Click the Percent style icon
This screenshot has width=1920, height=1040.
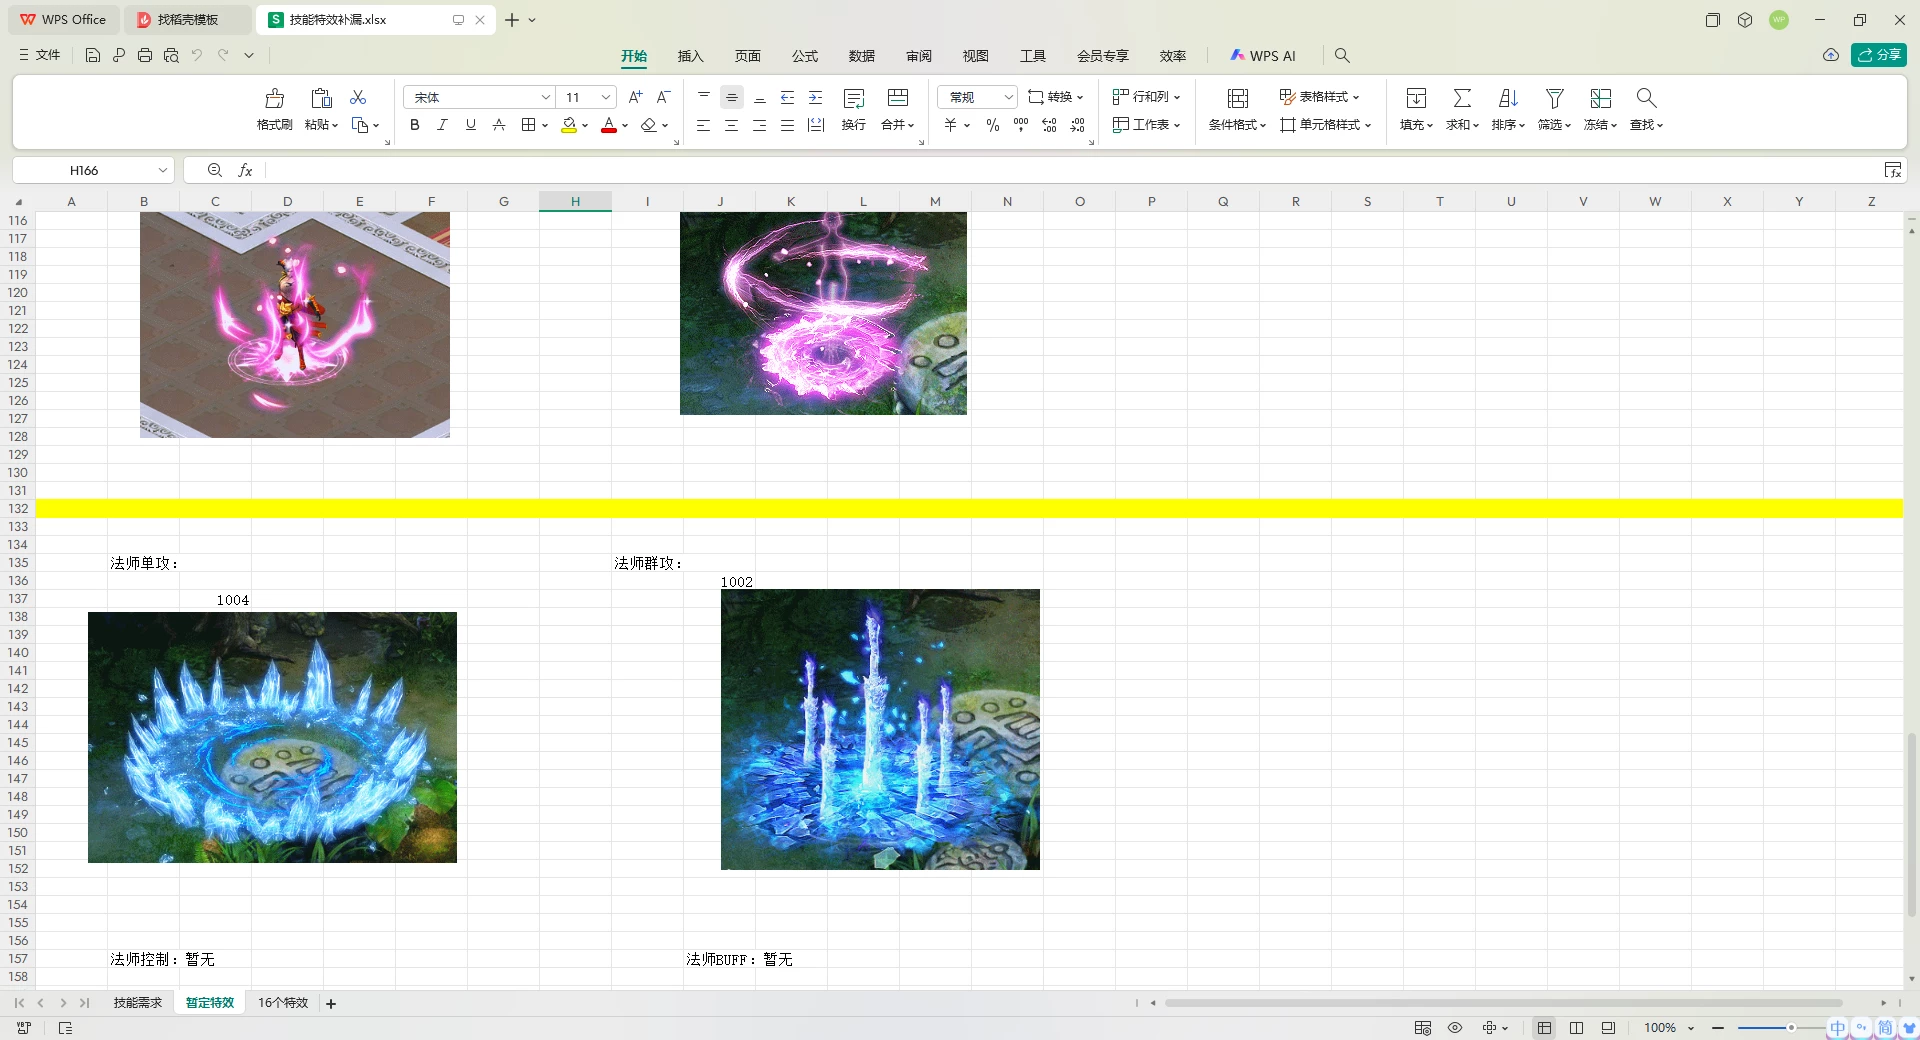point(993,125)
